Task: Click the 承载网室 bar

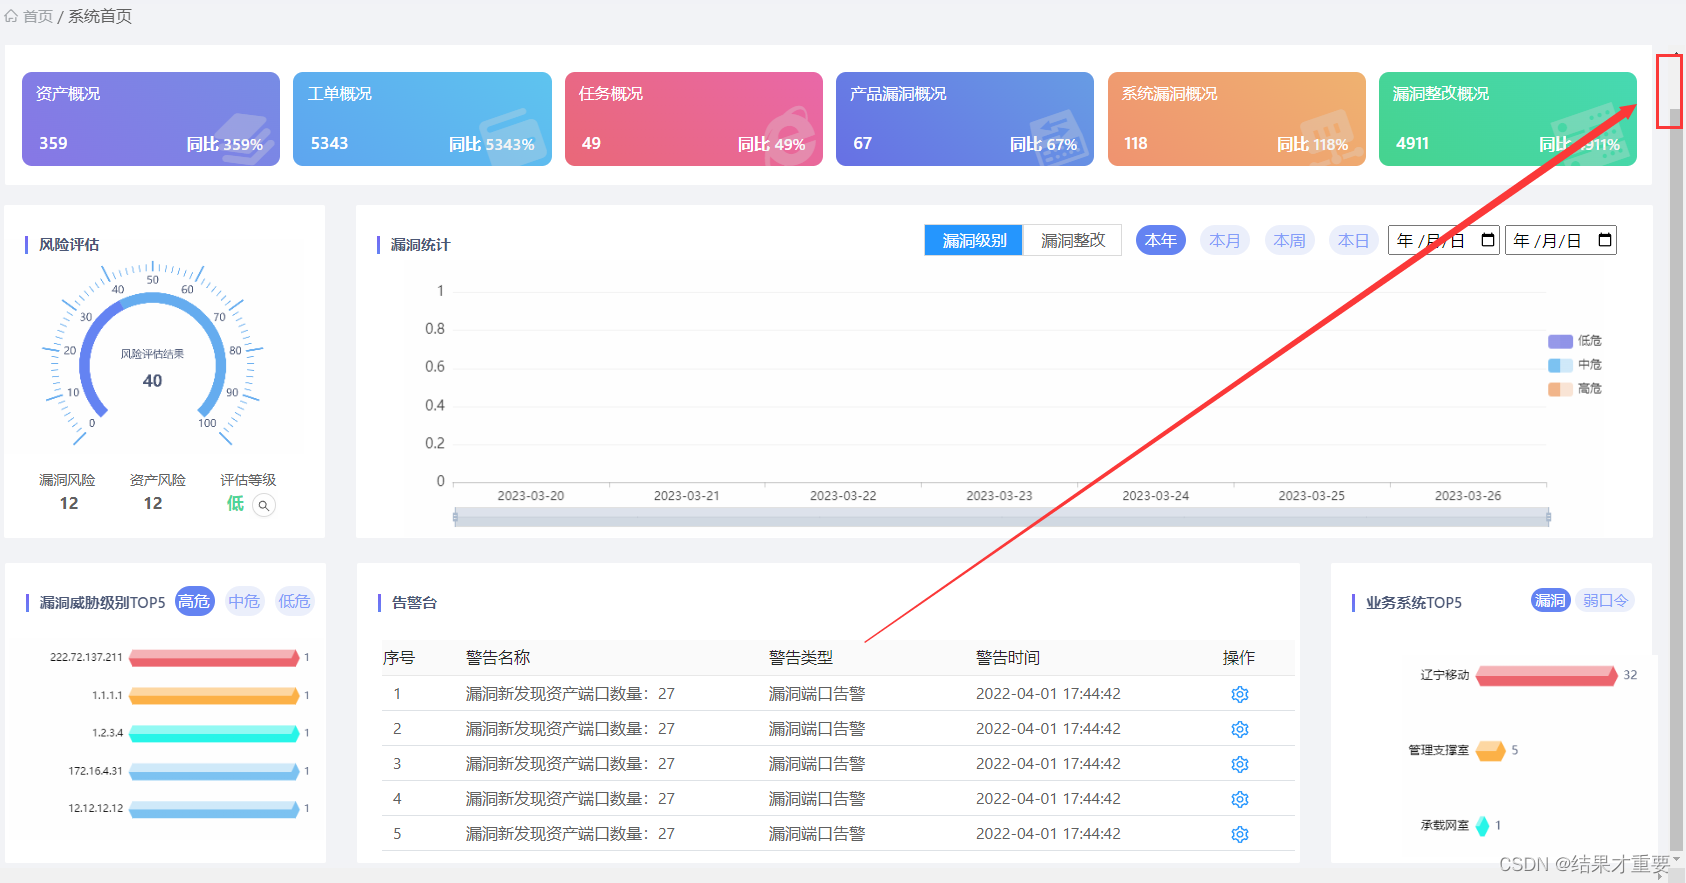Action: coord(1483,826)
